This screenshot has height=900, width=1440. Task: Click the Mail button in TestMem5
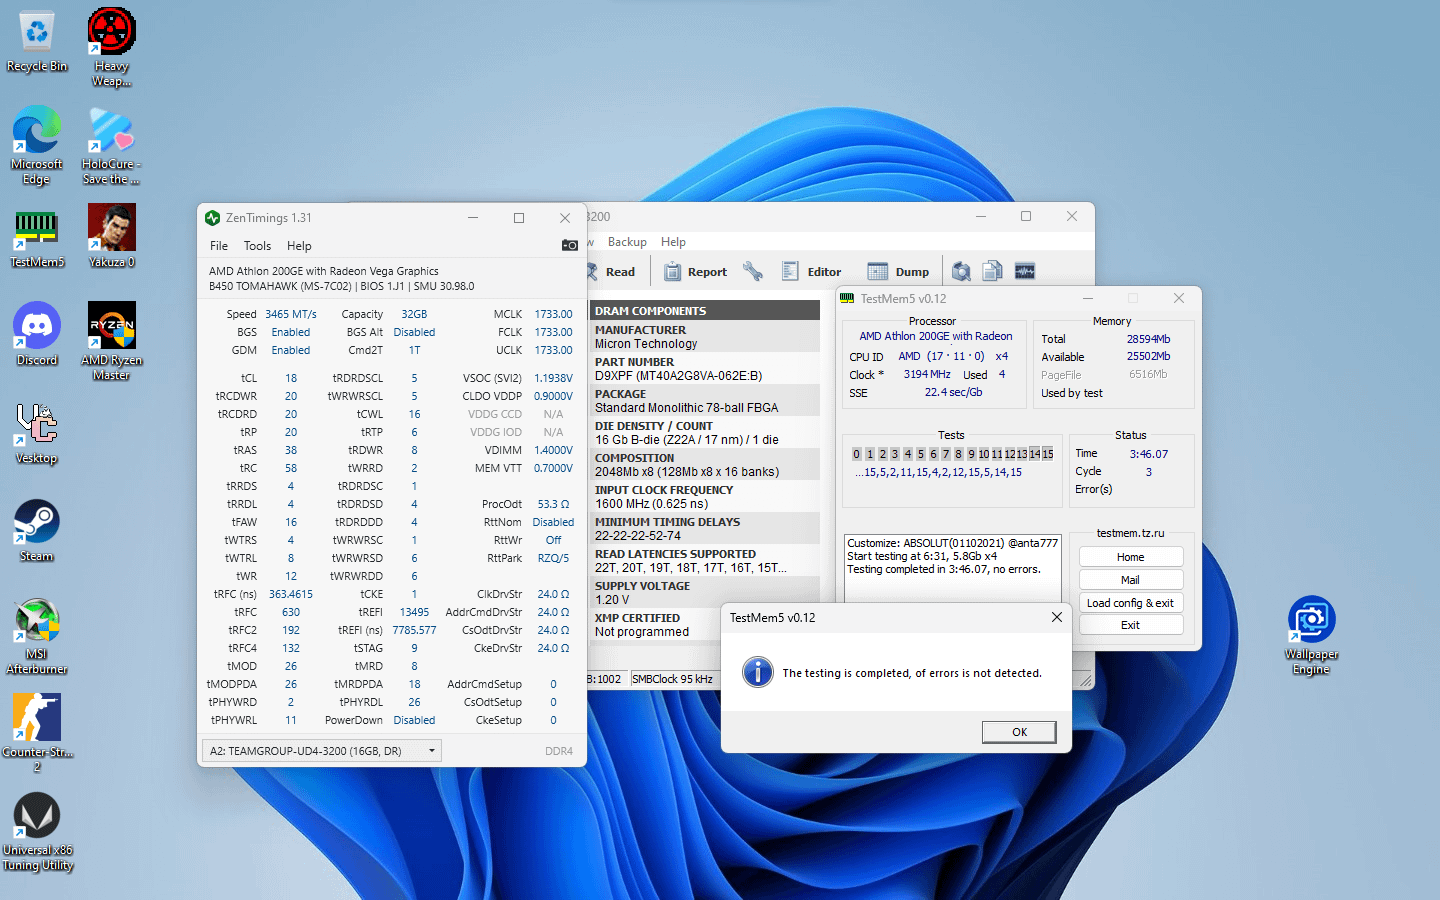click(x=1131, y=580)
